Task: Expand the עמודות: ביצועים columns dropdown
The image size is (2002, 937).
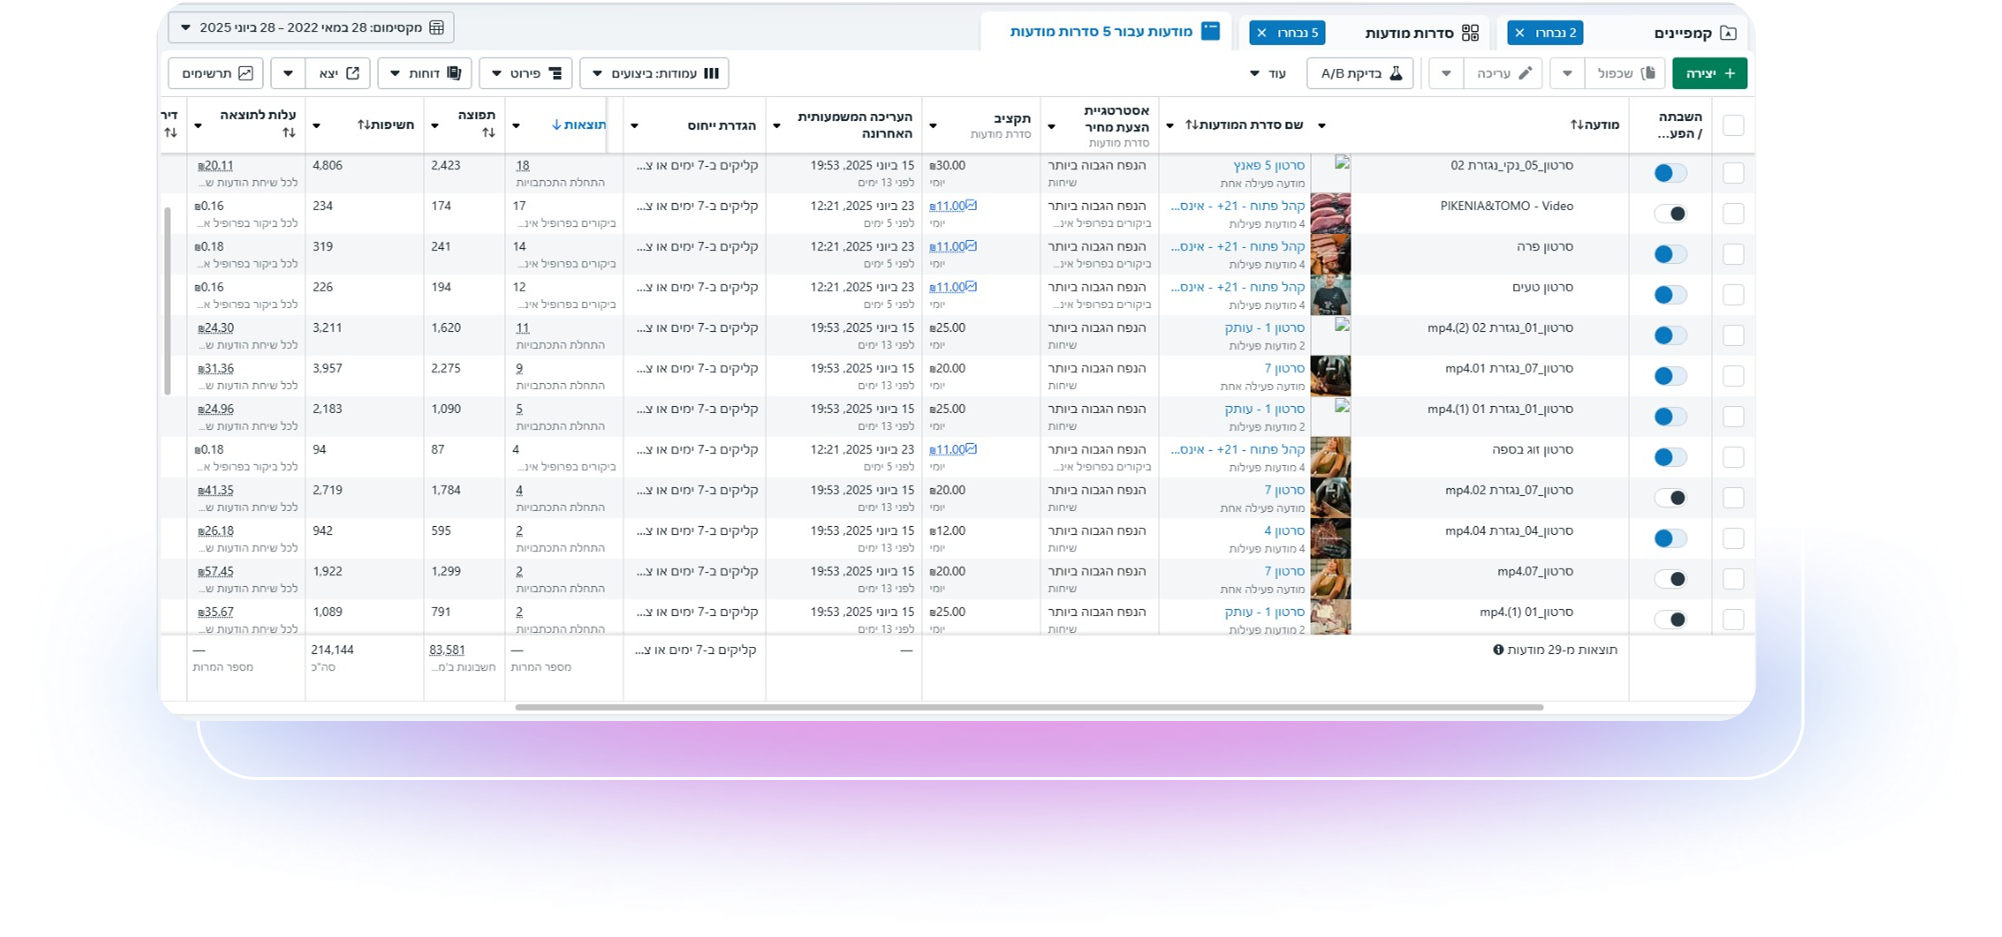Action: pos(654,73)
